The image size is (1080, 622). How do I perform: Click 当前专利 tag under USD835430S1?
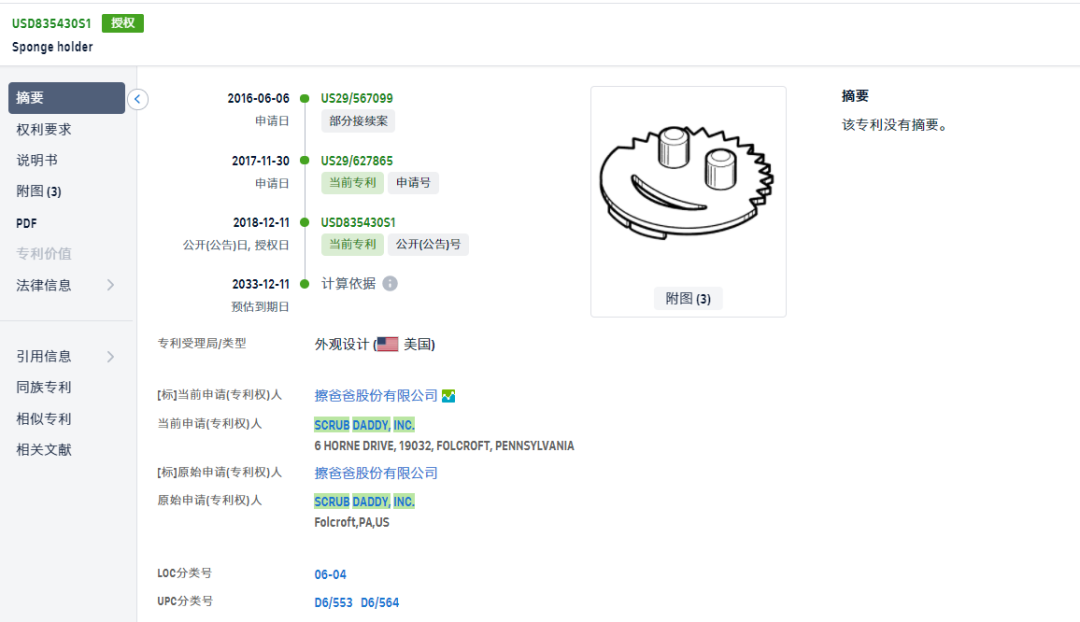353,245
